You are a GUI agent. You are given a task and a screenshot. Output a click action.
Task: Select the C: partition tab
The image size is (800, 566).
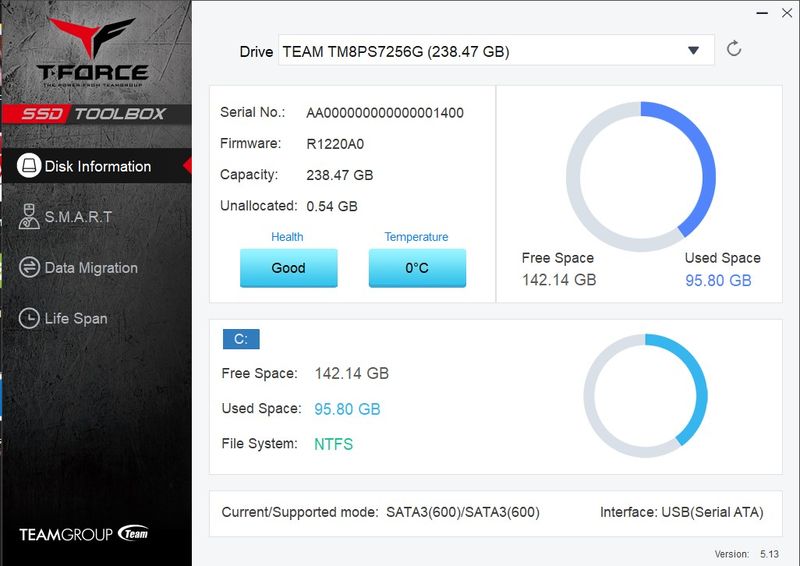tap(241, 339)
